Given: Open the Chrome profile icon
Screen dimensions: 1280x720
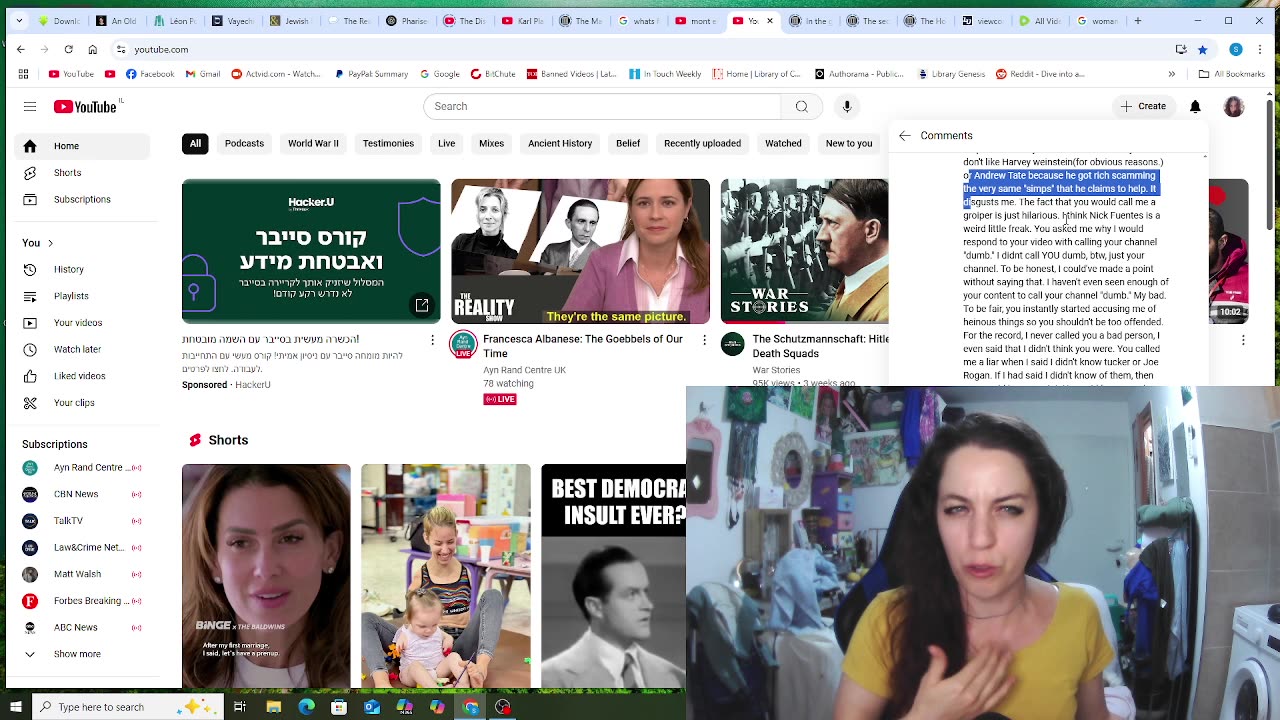Looking at the screenshot, I should [x=1236, y=49].
